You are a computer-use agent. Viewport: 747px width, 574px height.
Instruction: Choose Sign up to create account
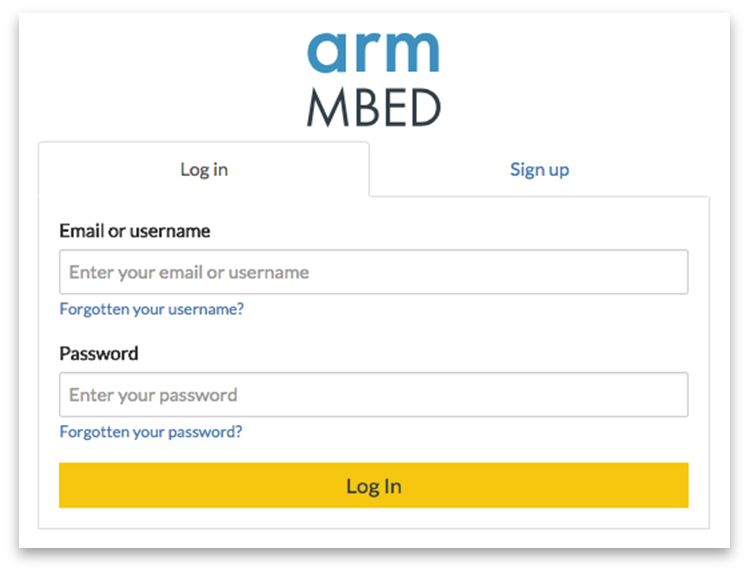(539, 169)
